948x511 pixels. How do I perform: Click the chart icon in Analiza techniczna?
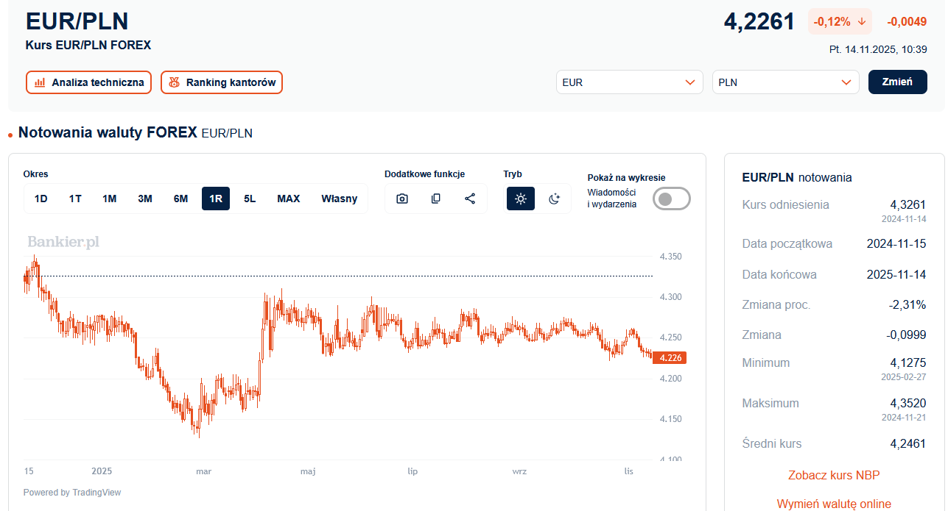pos(40,83)
